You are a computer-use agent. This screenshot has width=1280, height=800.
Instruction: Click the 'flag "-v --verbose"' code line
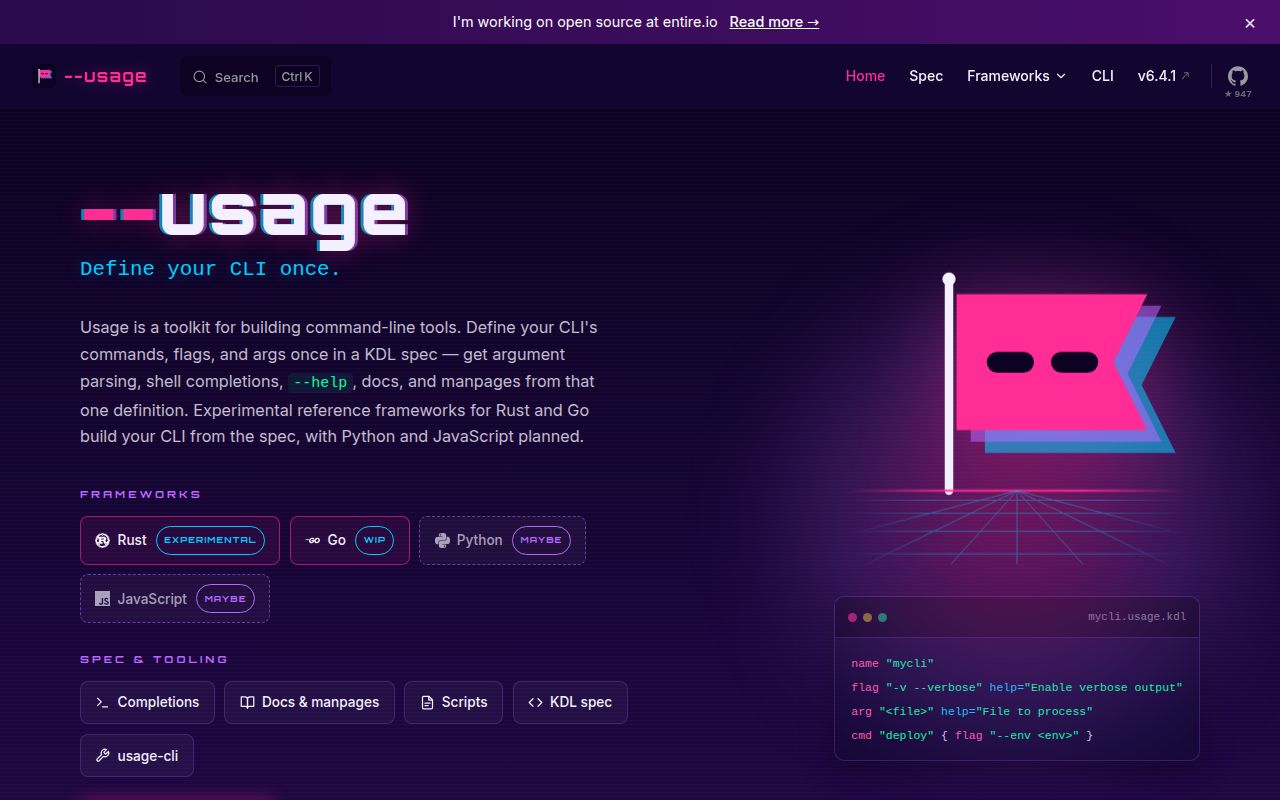click(1017, 687)
